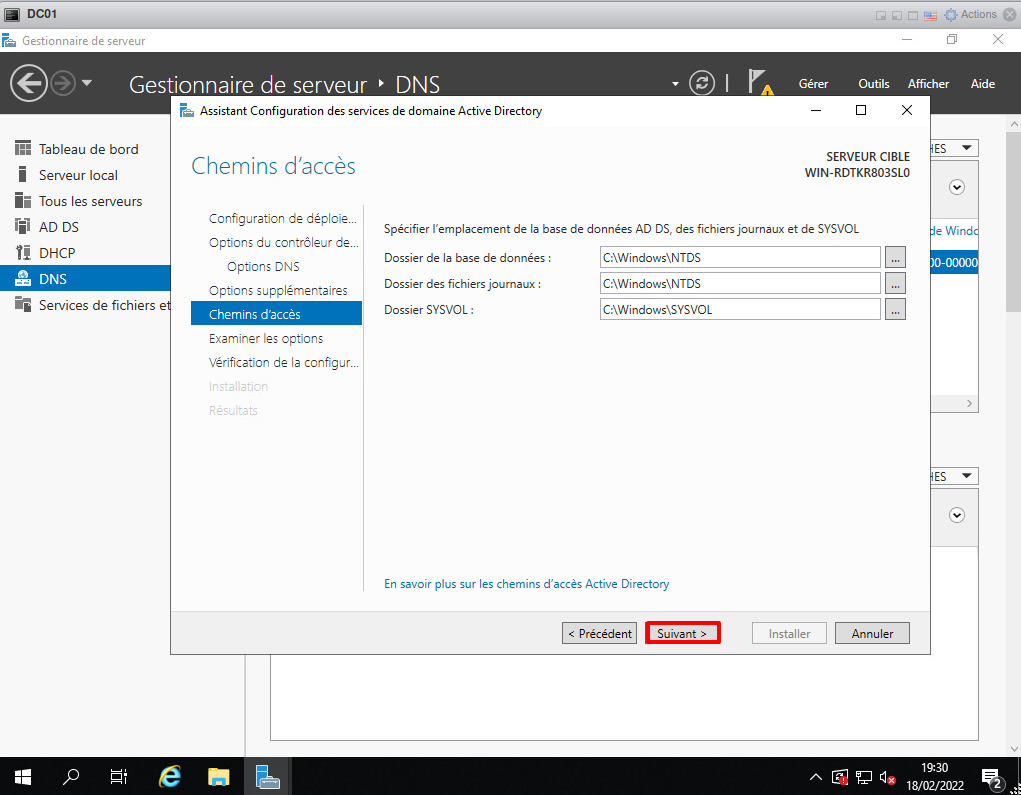Click the journal files folder path field

point(740,284)
